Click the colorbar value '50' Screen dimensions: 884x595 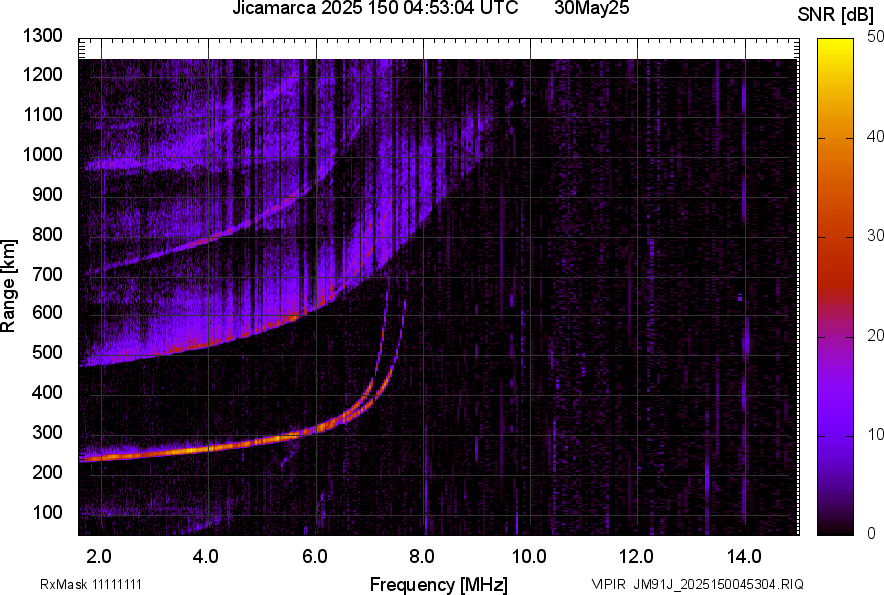(x=875, y=37)
